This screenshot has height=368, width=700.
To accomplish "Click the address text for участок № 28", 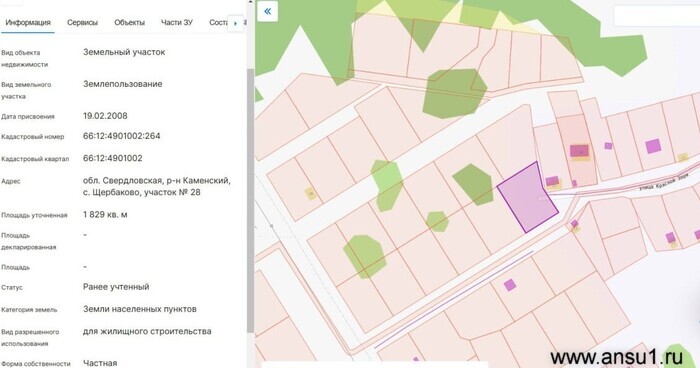I will click(x=157, y=187).
